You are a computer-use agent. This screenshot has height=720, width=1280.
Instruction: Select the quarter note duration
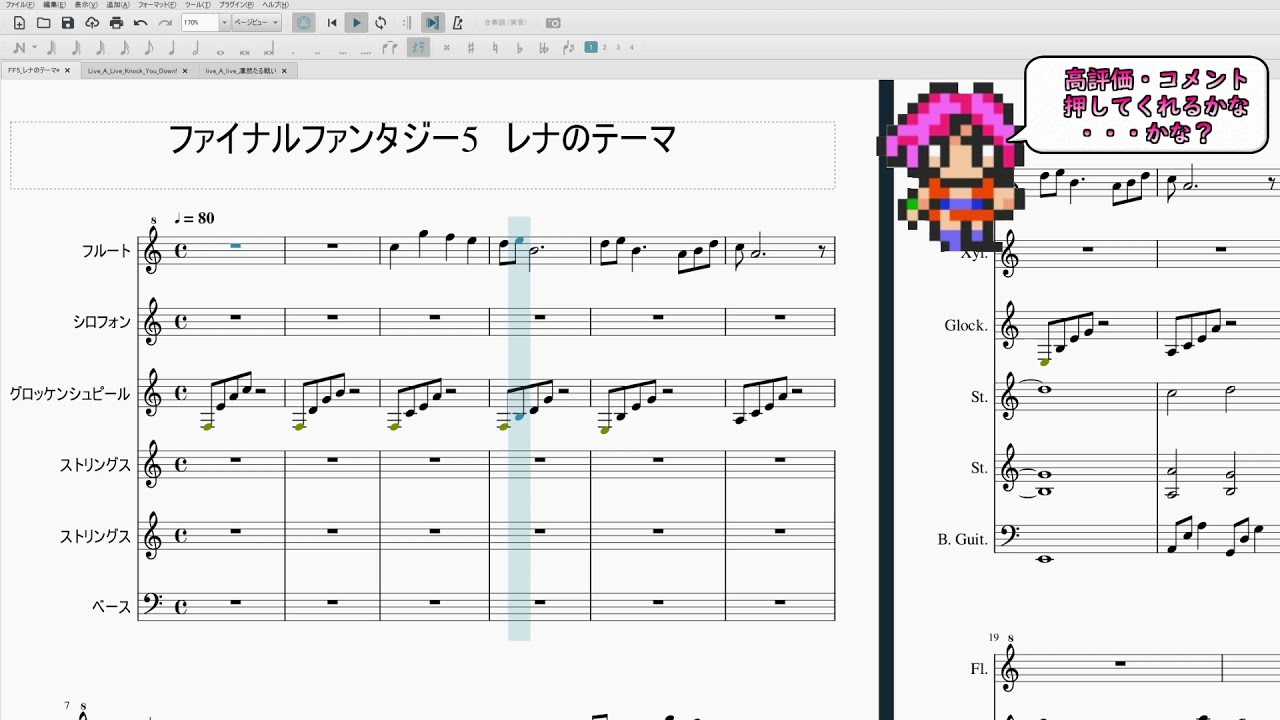(172, 47)
